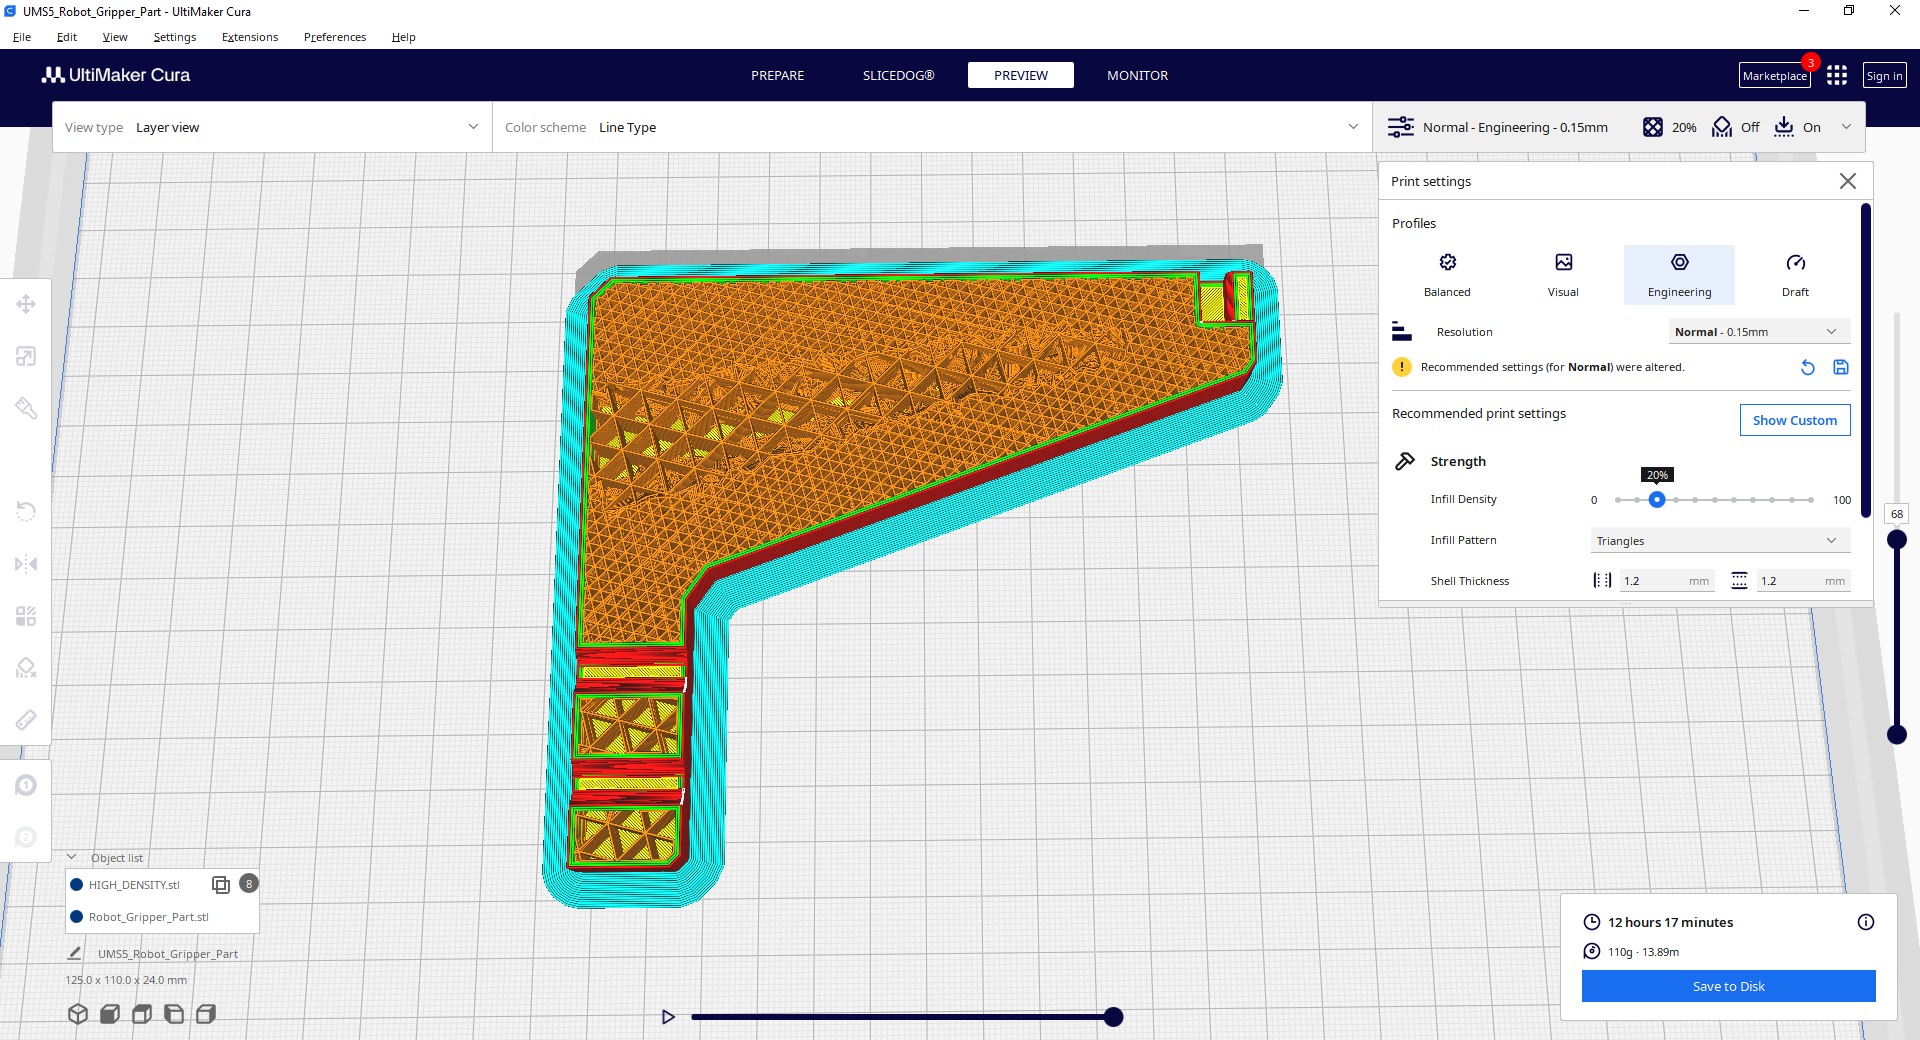The image size is (1920, 1040).
Task: Open the Infill Pattern Triangles dropdown
Action: point(1719,541)
